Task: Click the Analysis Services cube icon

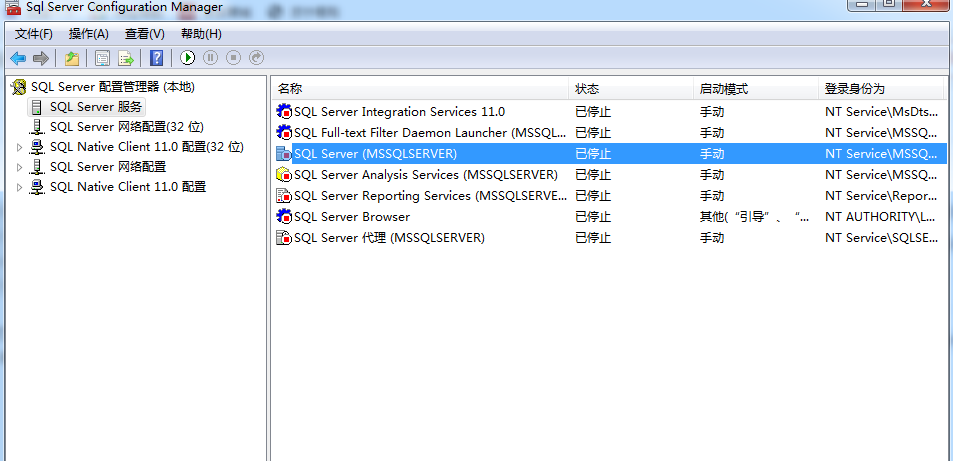Action: point(284,175)
